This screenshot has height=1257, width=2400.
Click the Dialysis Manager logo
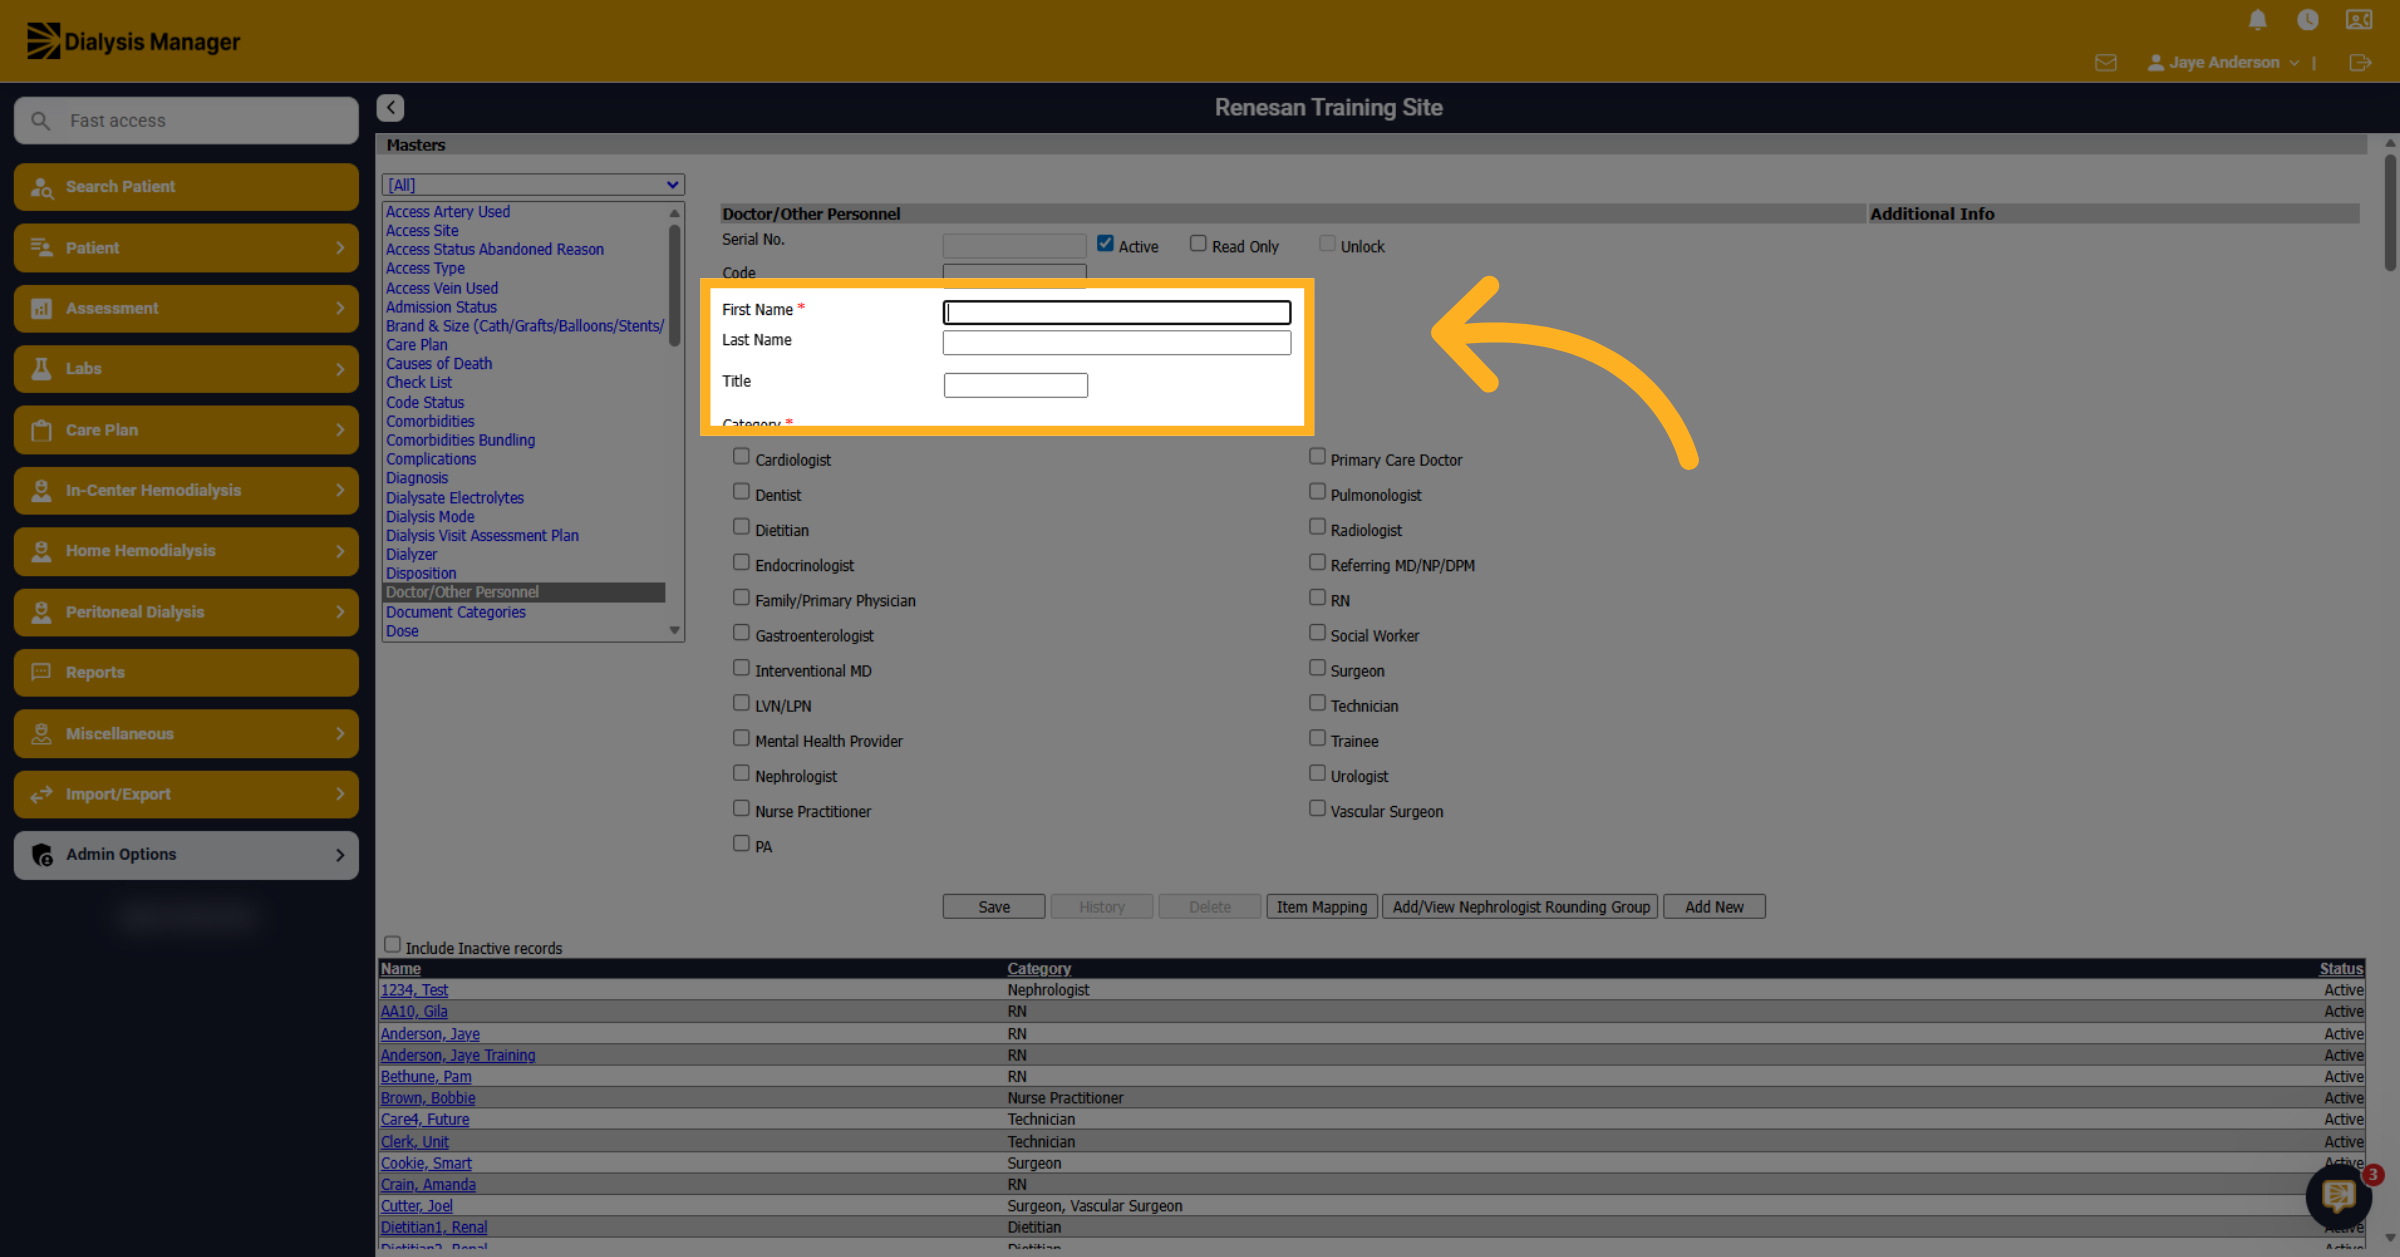click(133, 41)
